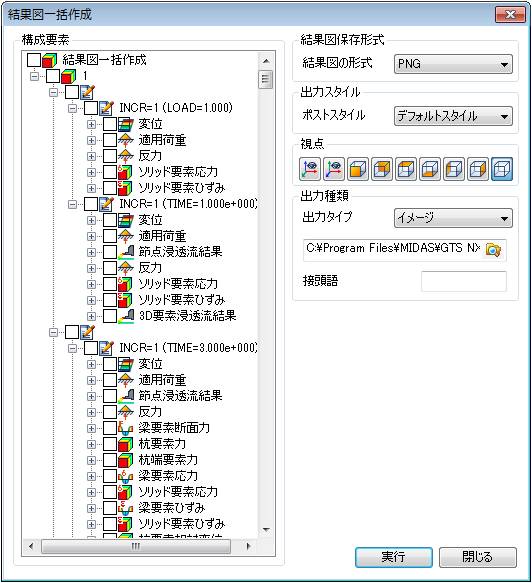Select the top face view cube icon
Screen dimensions: 532x583
[x=406, y=169]
